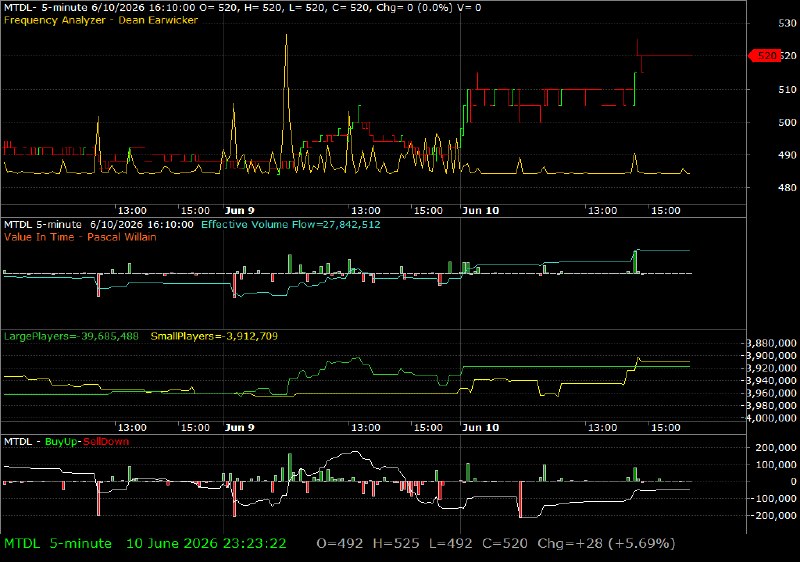
Task: Click the 200,000 axis label in BuyUp panel
Action: [775, 448]
